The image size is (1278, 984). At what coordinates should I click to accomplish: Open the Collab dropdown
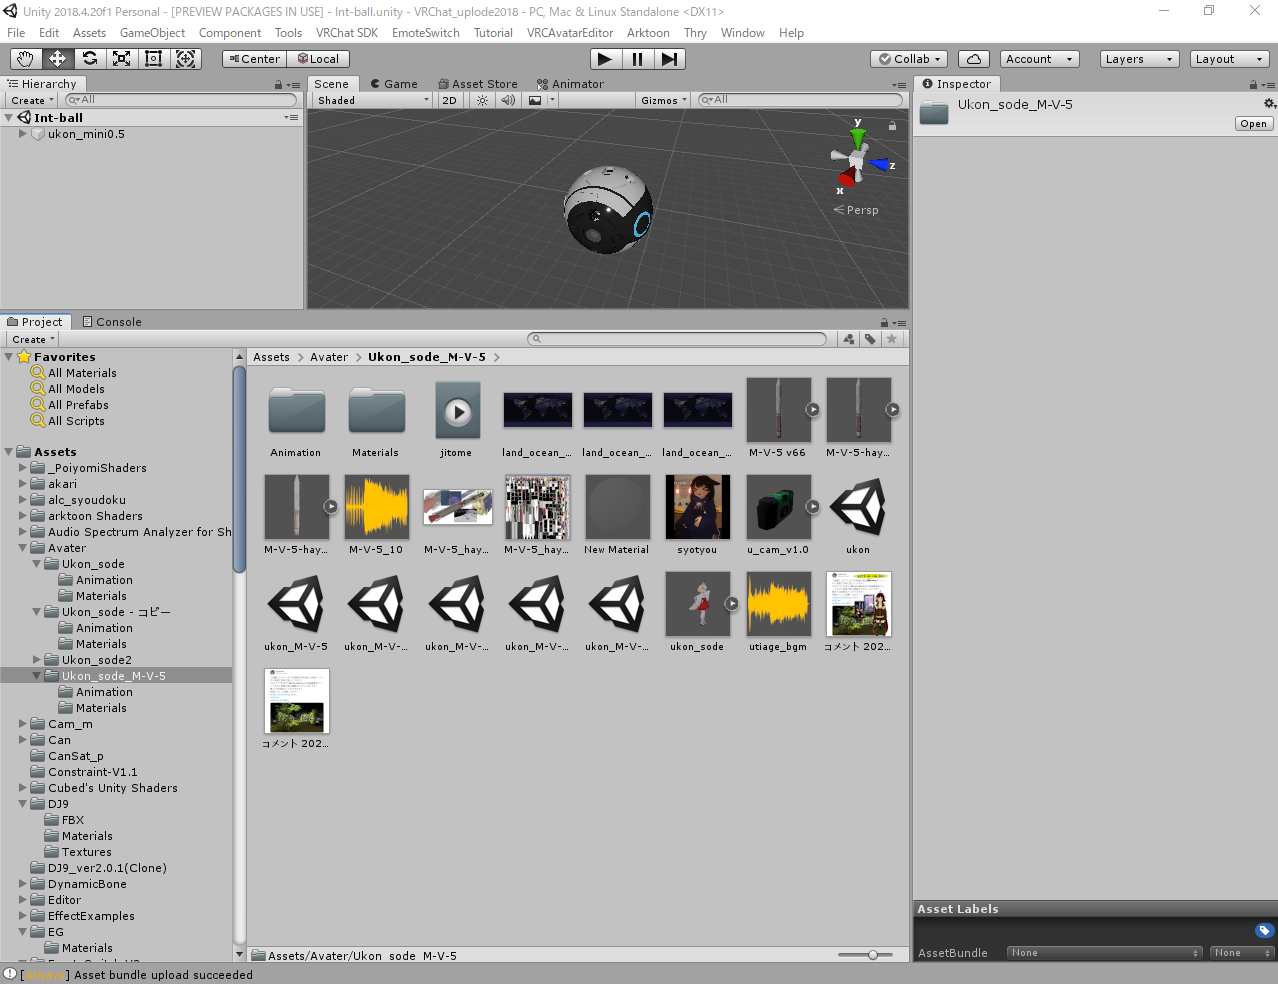909,59
